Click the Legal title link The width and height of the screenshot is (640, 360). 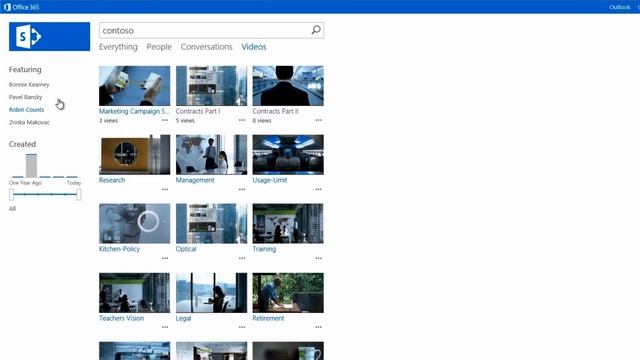pyautogui.click(x=183, y=318)
